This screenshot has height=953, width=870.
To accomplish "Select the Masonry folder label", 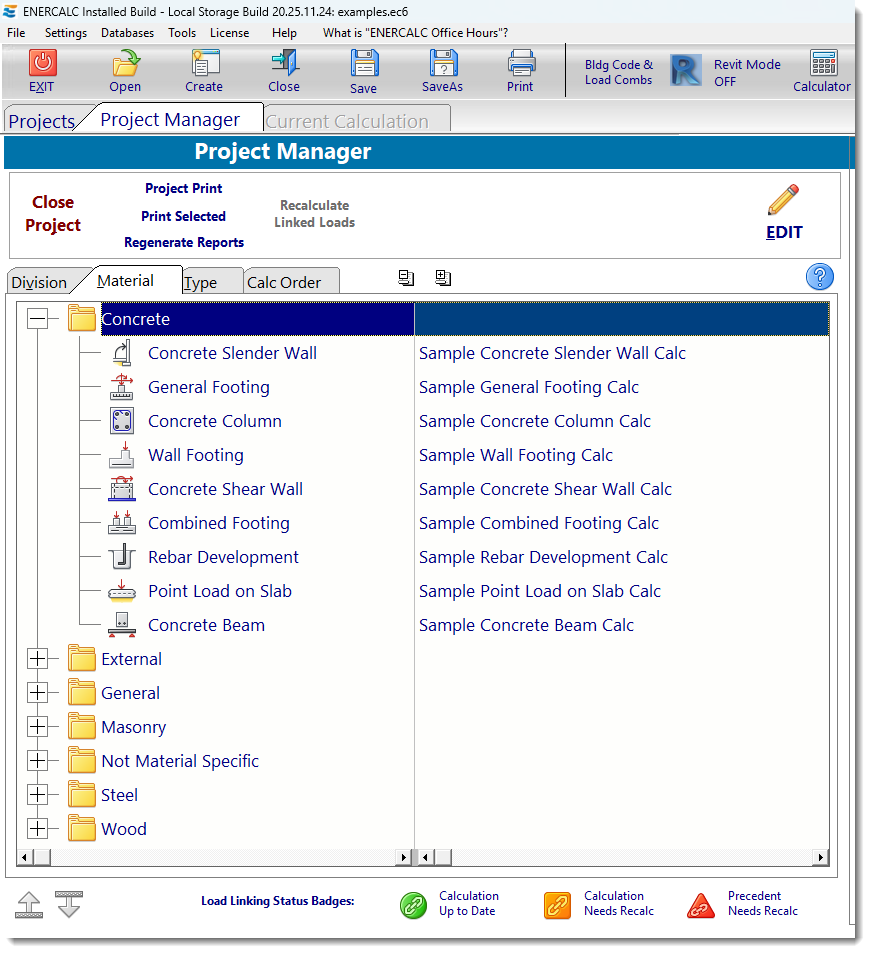I will click(134, 727).
